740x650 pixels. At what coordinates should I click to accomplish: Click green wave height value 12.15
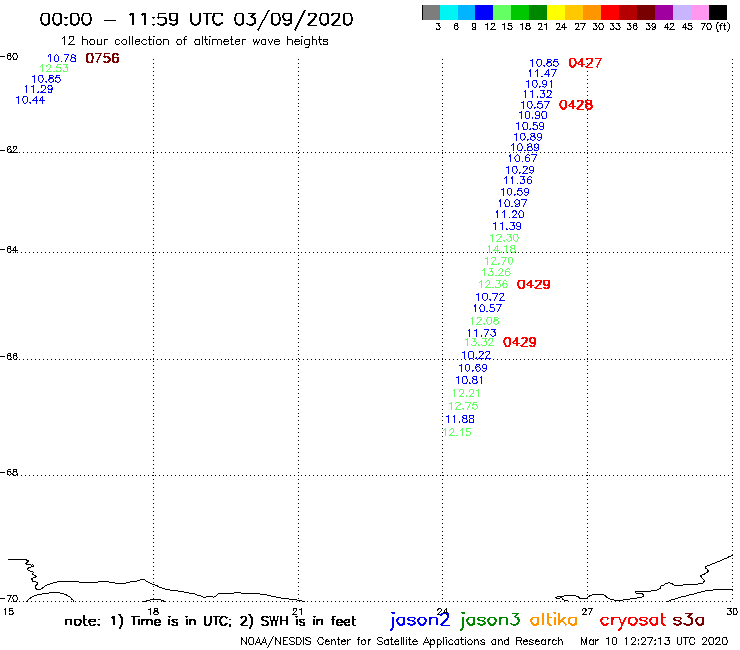click(x=457, y=432)
